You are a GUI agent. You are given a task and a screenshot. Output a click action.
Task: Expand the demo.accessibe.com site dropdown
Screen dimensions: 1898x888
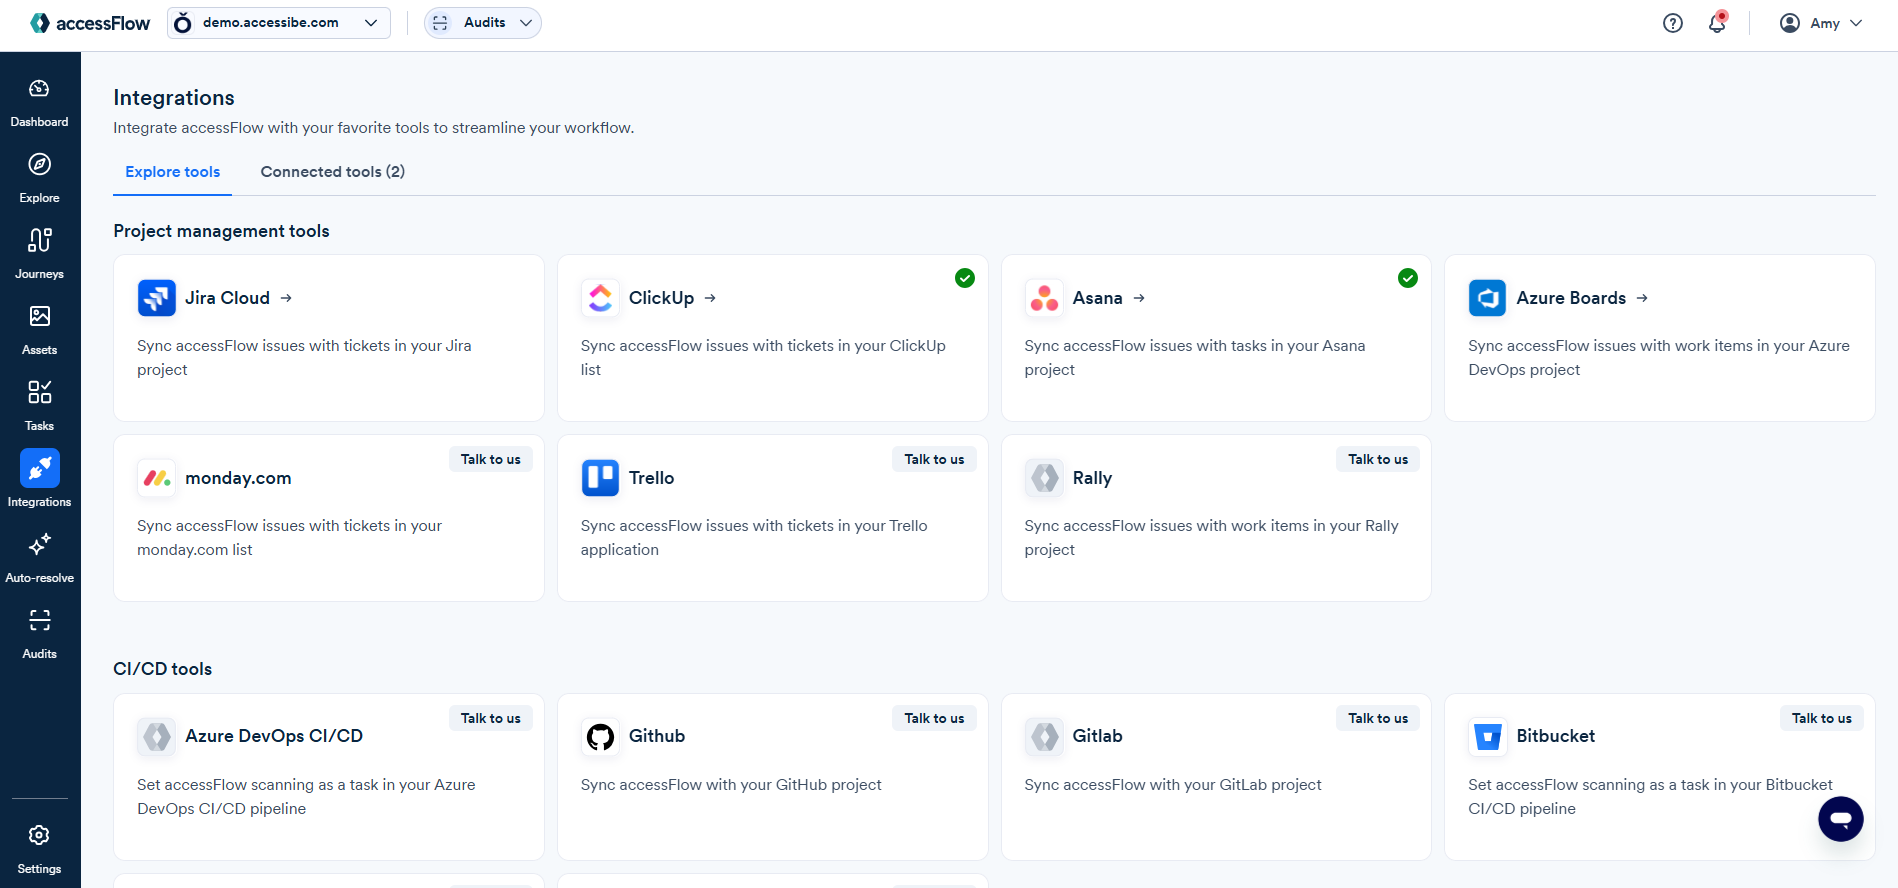tap(279, 23)
